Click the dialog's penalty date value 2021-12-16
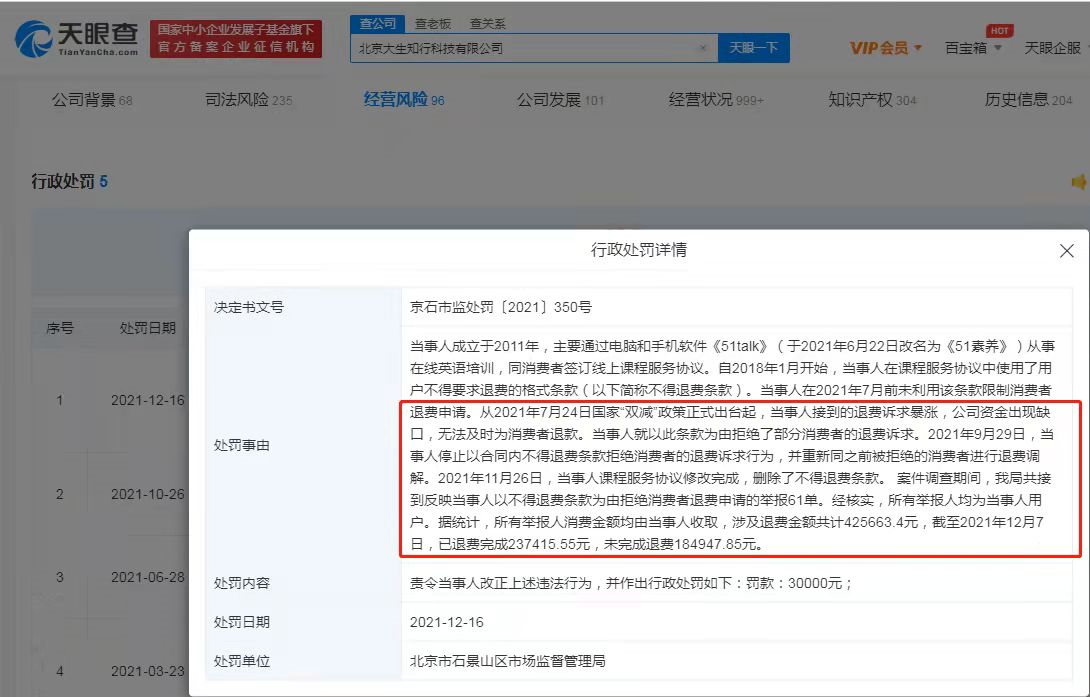This screenshot has height=697, width=1090. pyautogui.click(x=446, y=622)
